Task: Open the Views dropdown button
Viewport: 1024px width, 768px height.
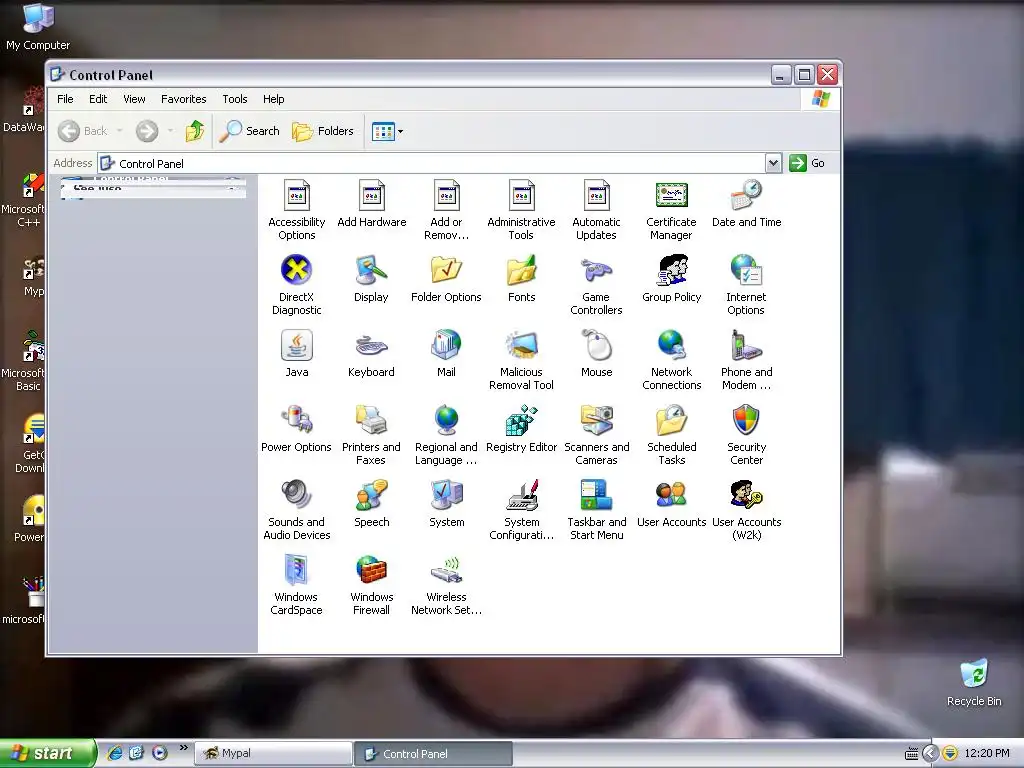Action: click(387, 131)
